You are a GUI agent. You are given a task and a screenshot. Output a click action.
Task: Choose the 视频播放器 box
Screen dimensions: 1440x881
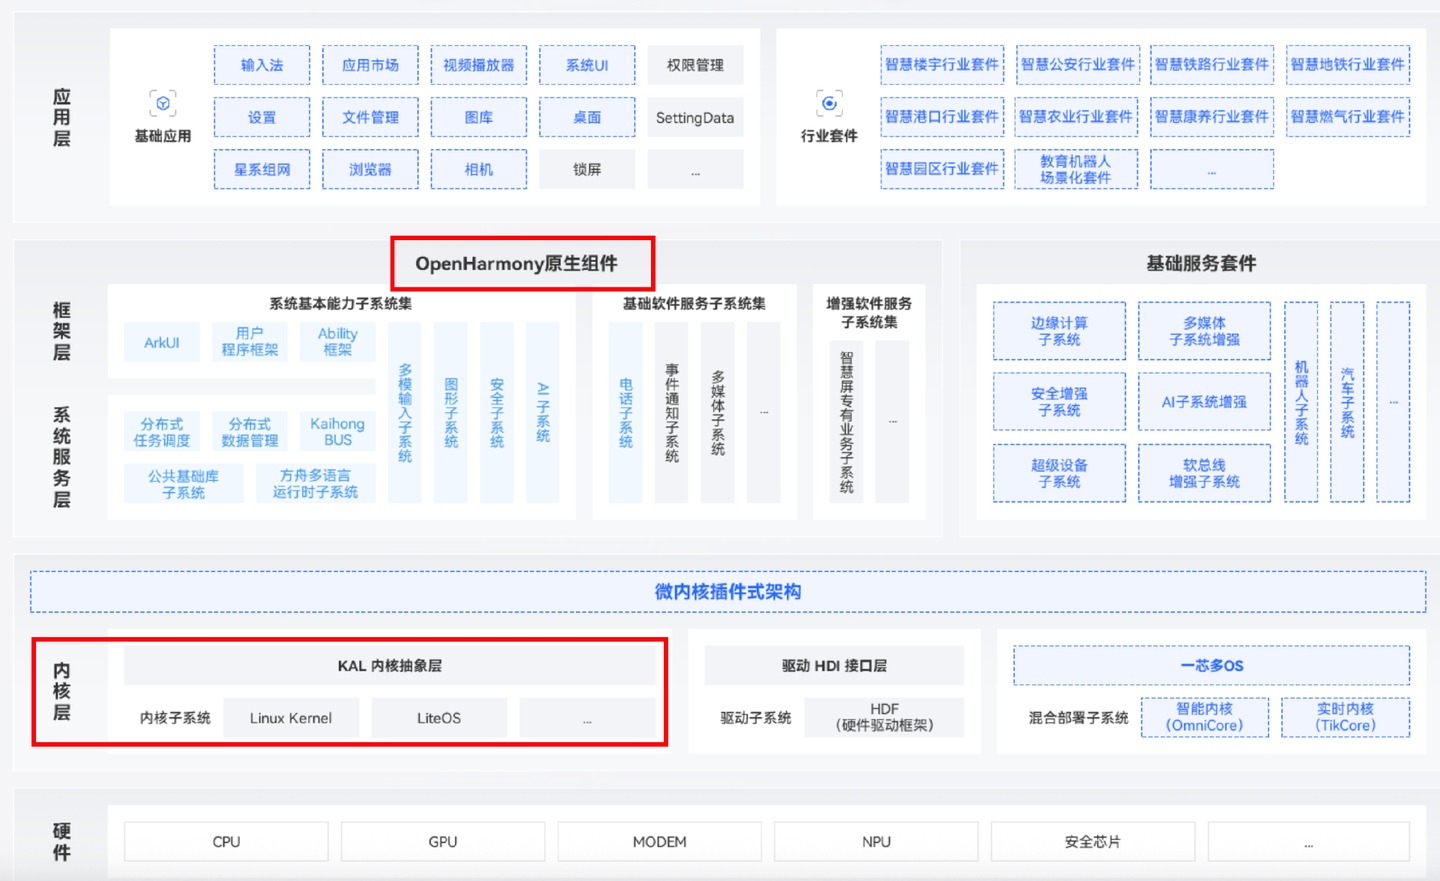point(479,65)
